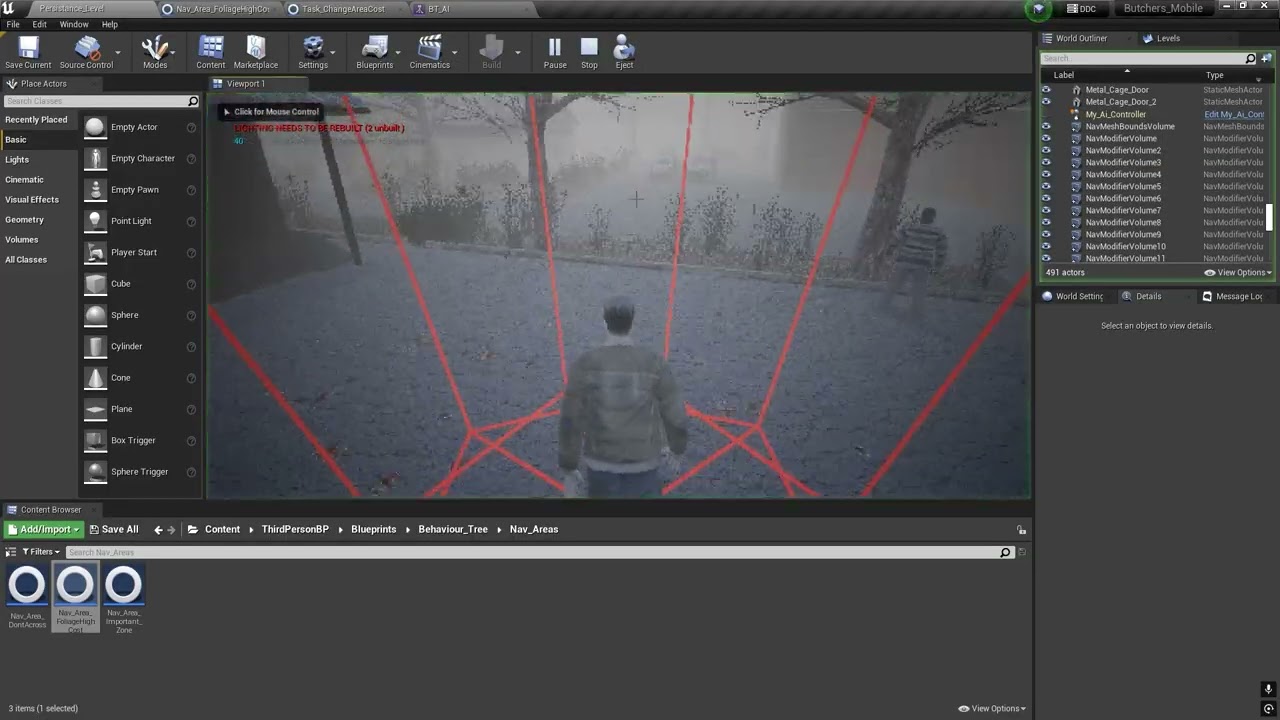Image resolution: width=1280 pixels, height=720 pixels.
Task: Select the Player Start icon
Action: pos(95,252)
